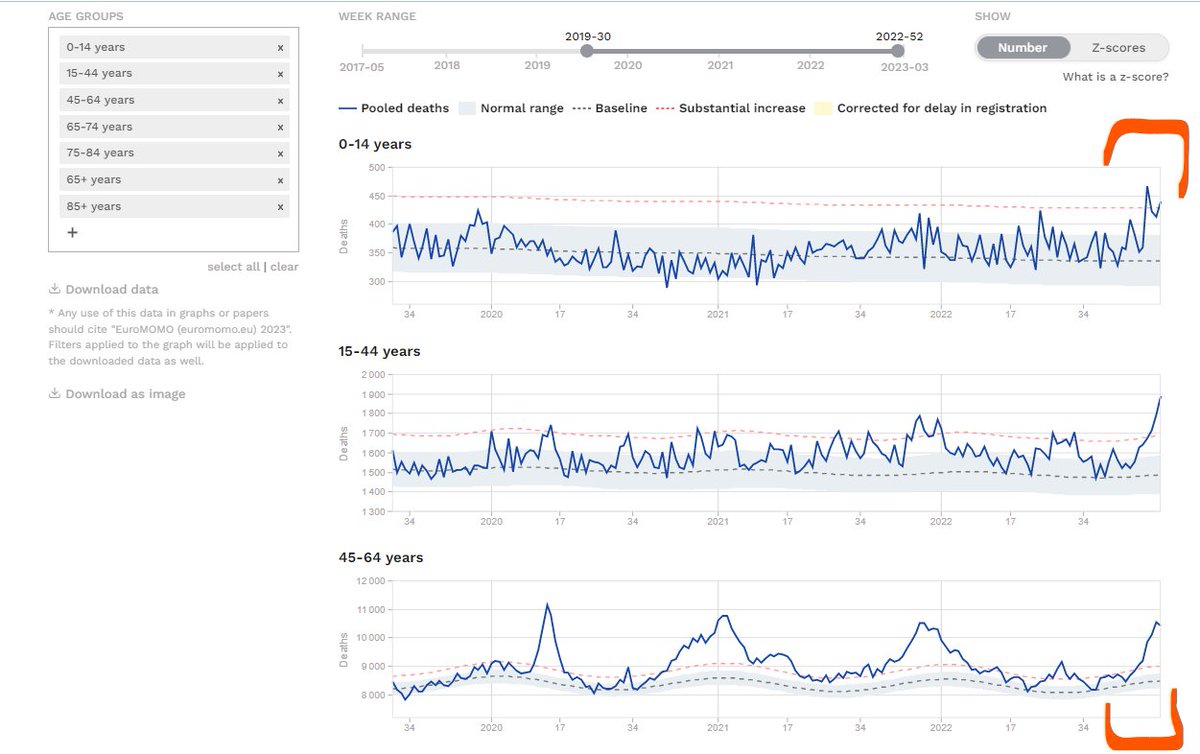Click the 2019-30 week range start handle

(587, 51)
